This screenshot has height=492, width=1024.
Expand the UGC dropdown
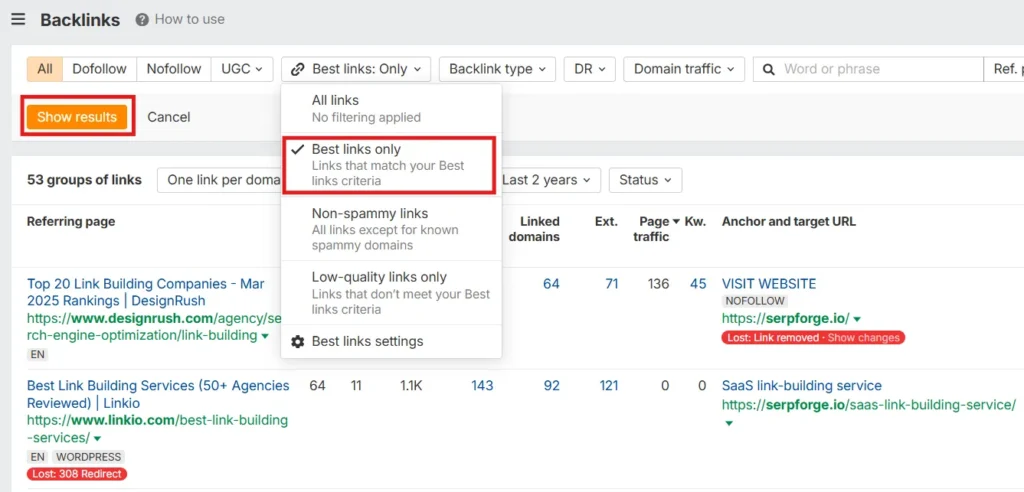(x=242, y=69)
